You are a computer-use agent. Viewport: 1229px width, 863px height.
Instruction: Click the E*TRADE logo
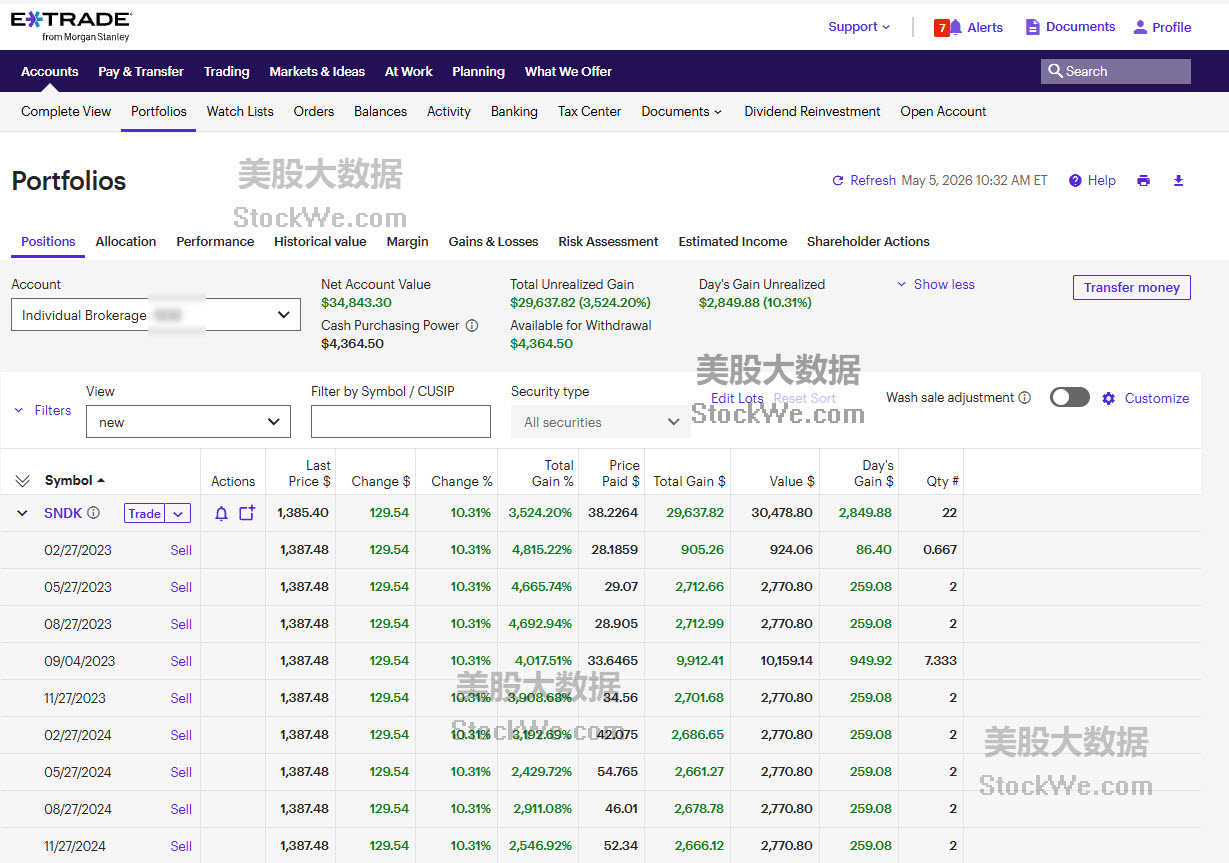pyautogui.click(x=71, y=26)
